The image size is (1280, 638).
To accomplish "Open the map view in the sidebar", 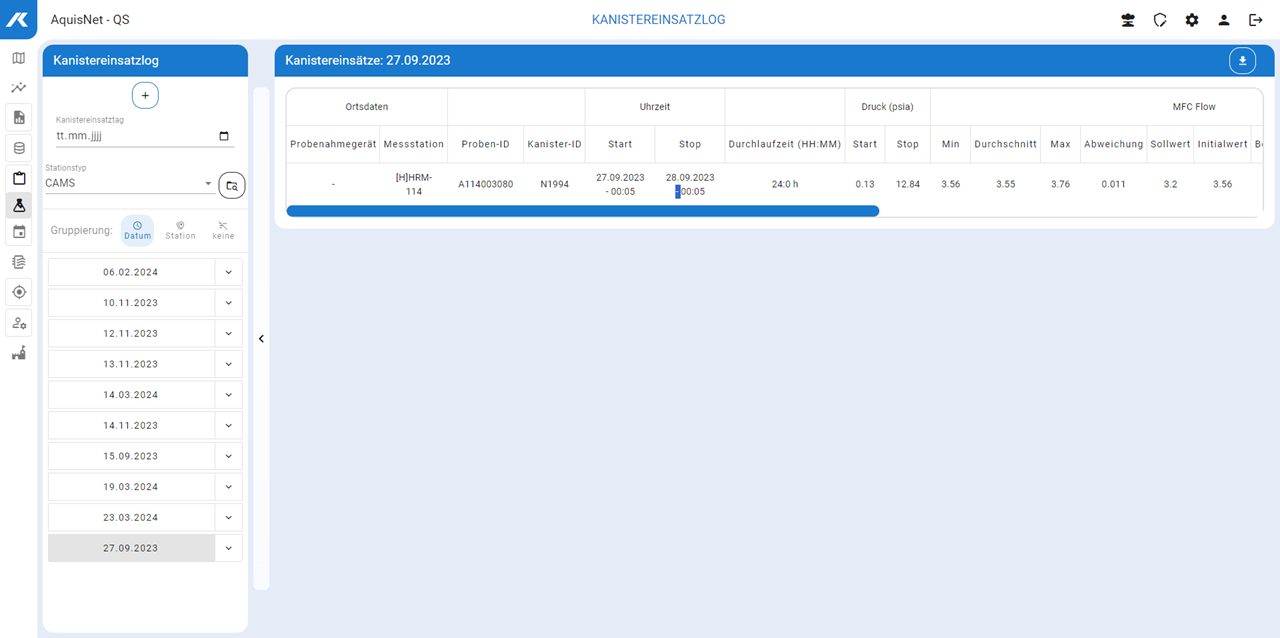I will tap(18, 58).
